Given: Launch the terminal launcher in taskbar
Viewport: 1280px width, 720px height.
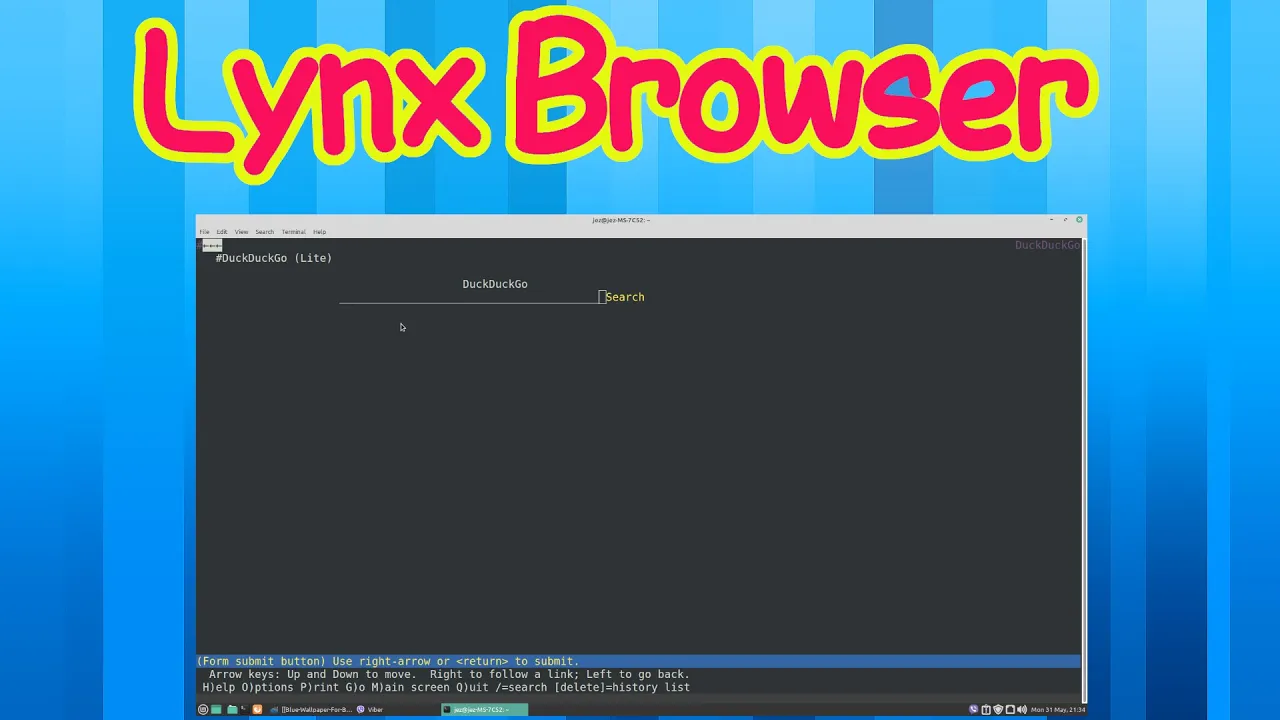Looking at the screenshot, I should point(245,709).
